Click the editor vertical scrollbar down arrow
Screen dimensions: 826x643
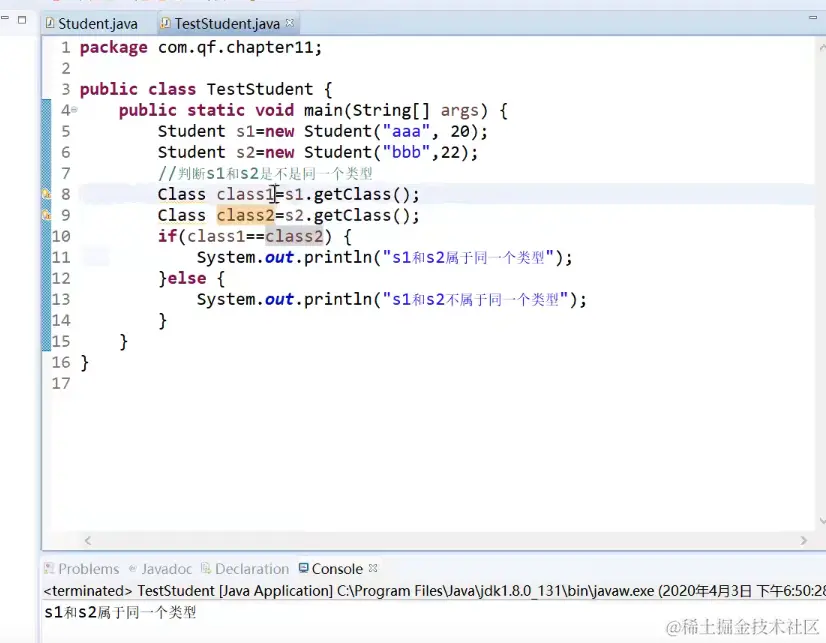[822, 521]
